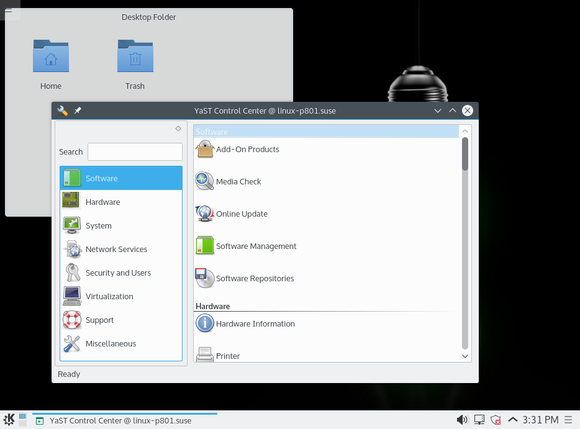Open the Add-On Products text entry

[247, 149]
